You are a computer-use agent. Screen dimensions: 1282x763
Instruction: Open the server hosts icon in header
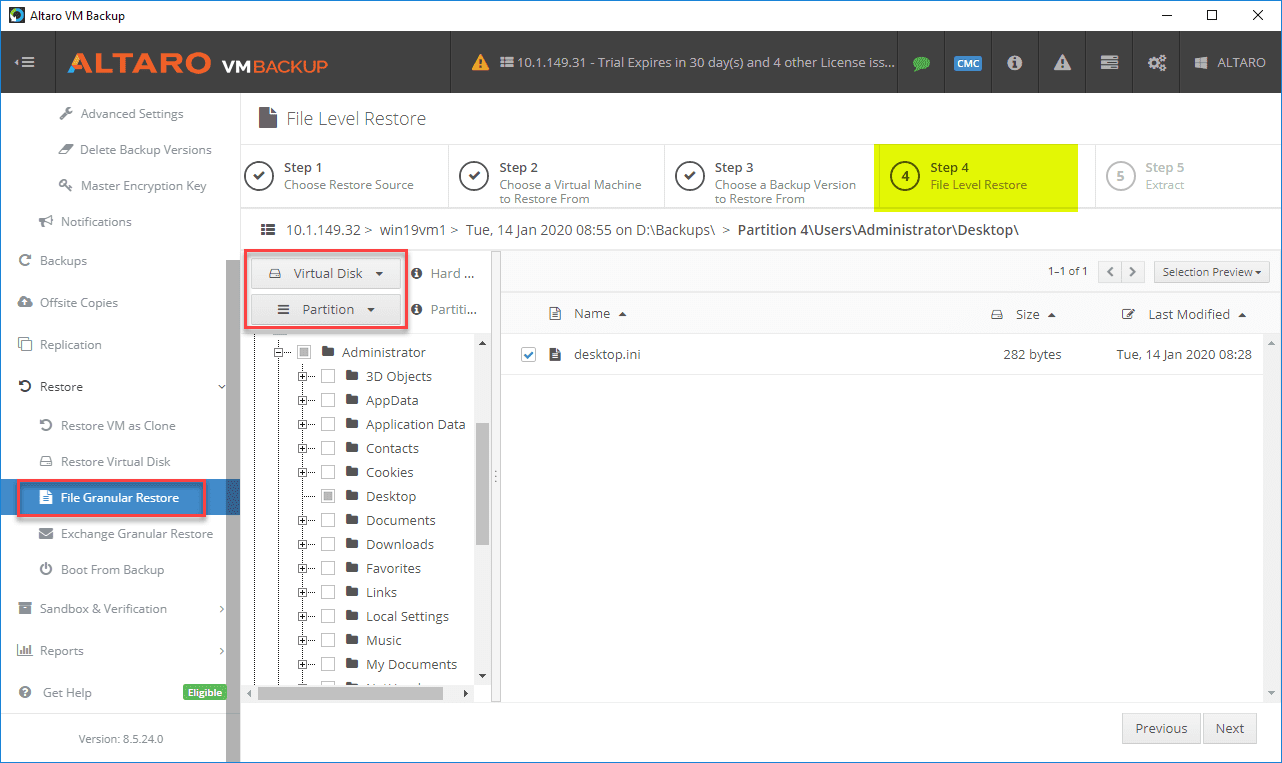(x=1109, y=62)
